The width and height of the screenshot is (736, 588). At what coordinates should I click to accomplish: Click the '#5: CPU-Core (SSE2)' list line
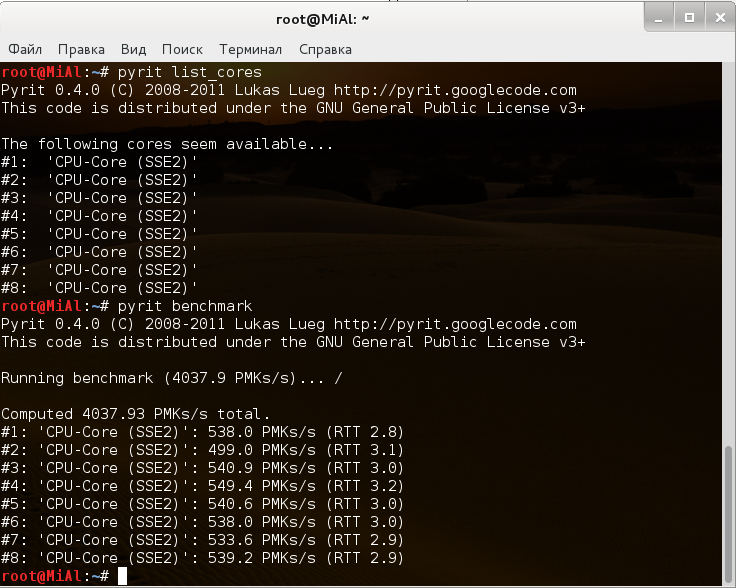(99, 234)
